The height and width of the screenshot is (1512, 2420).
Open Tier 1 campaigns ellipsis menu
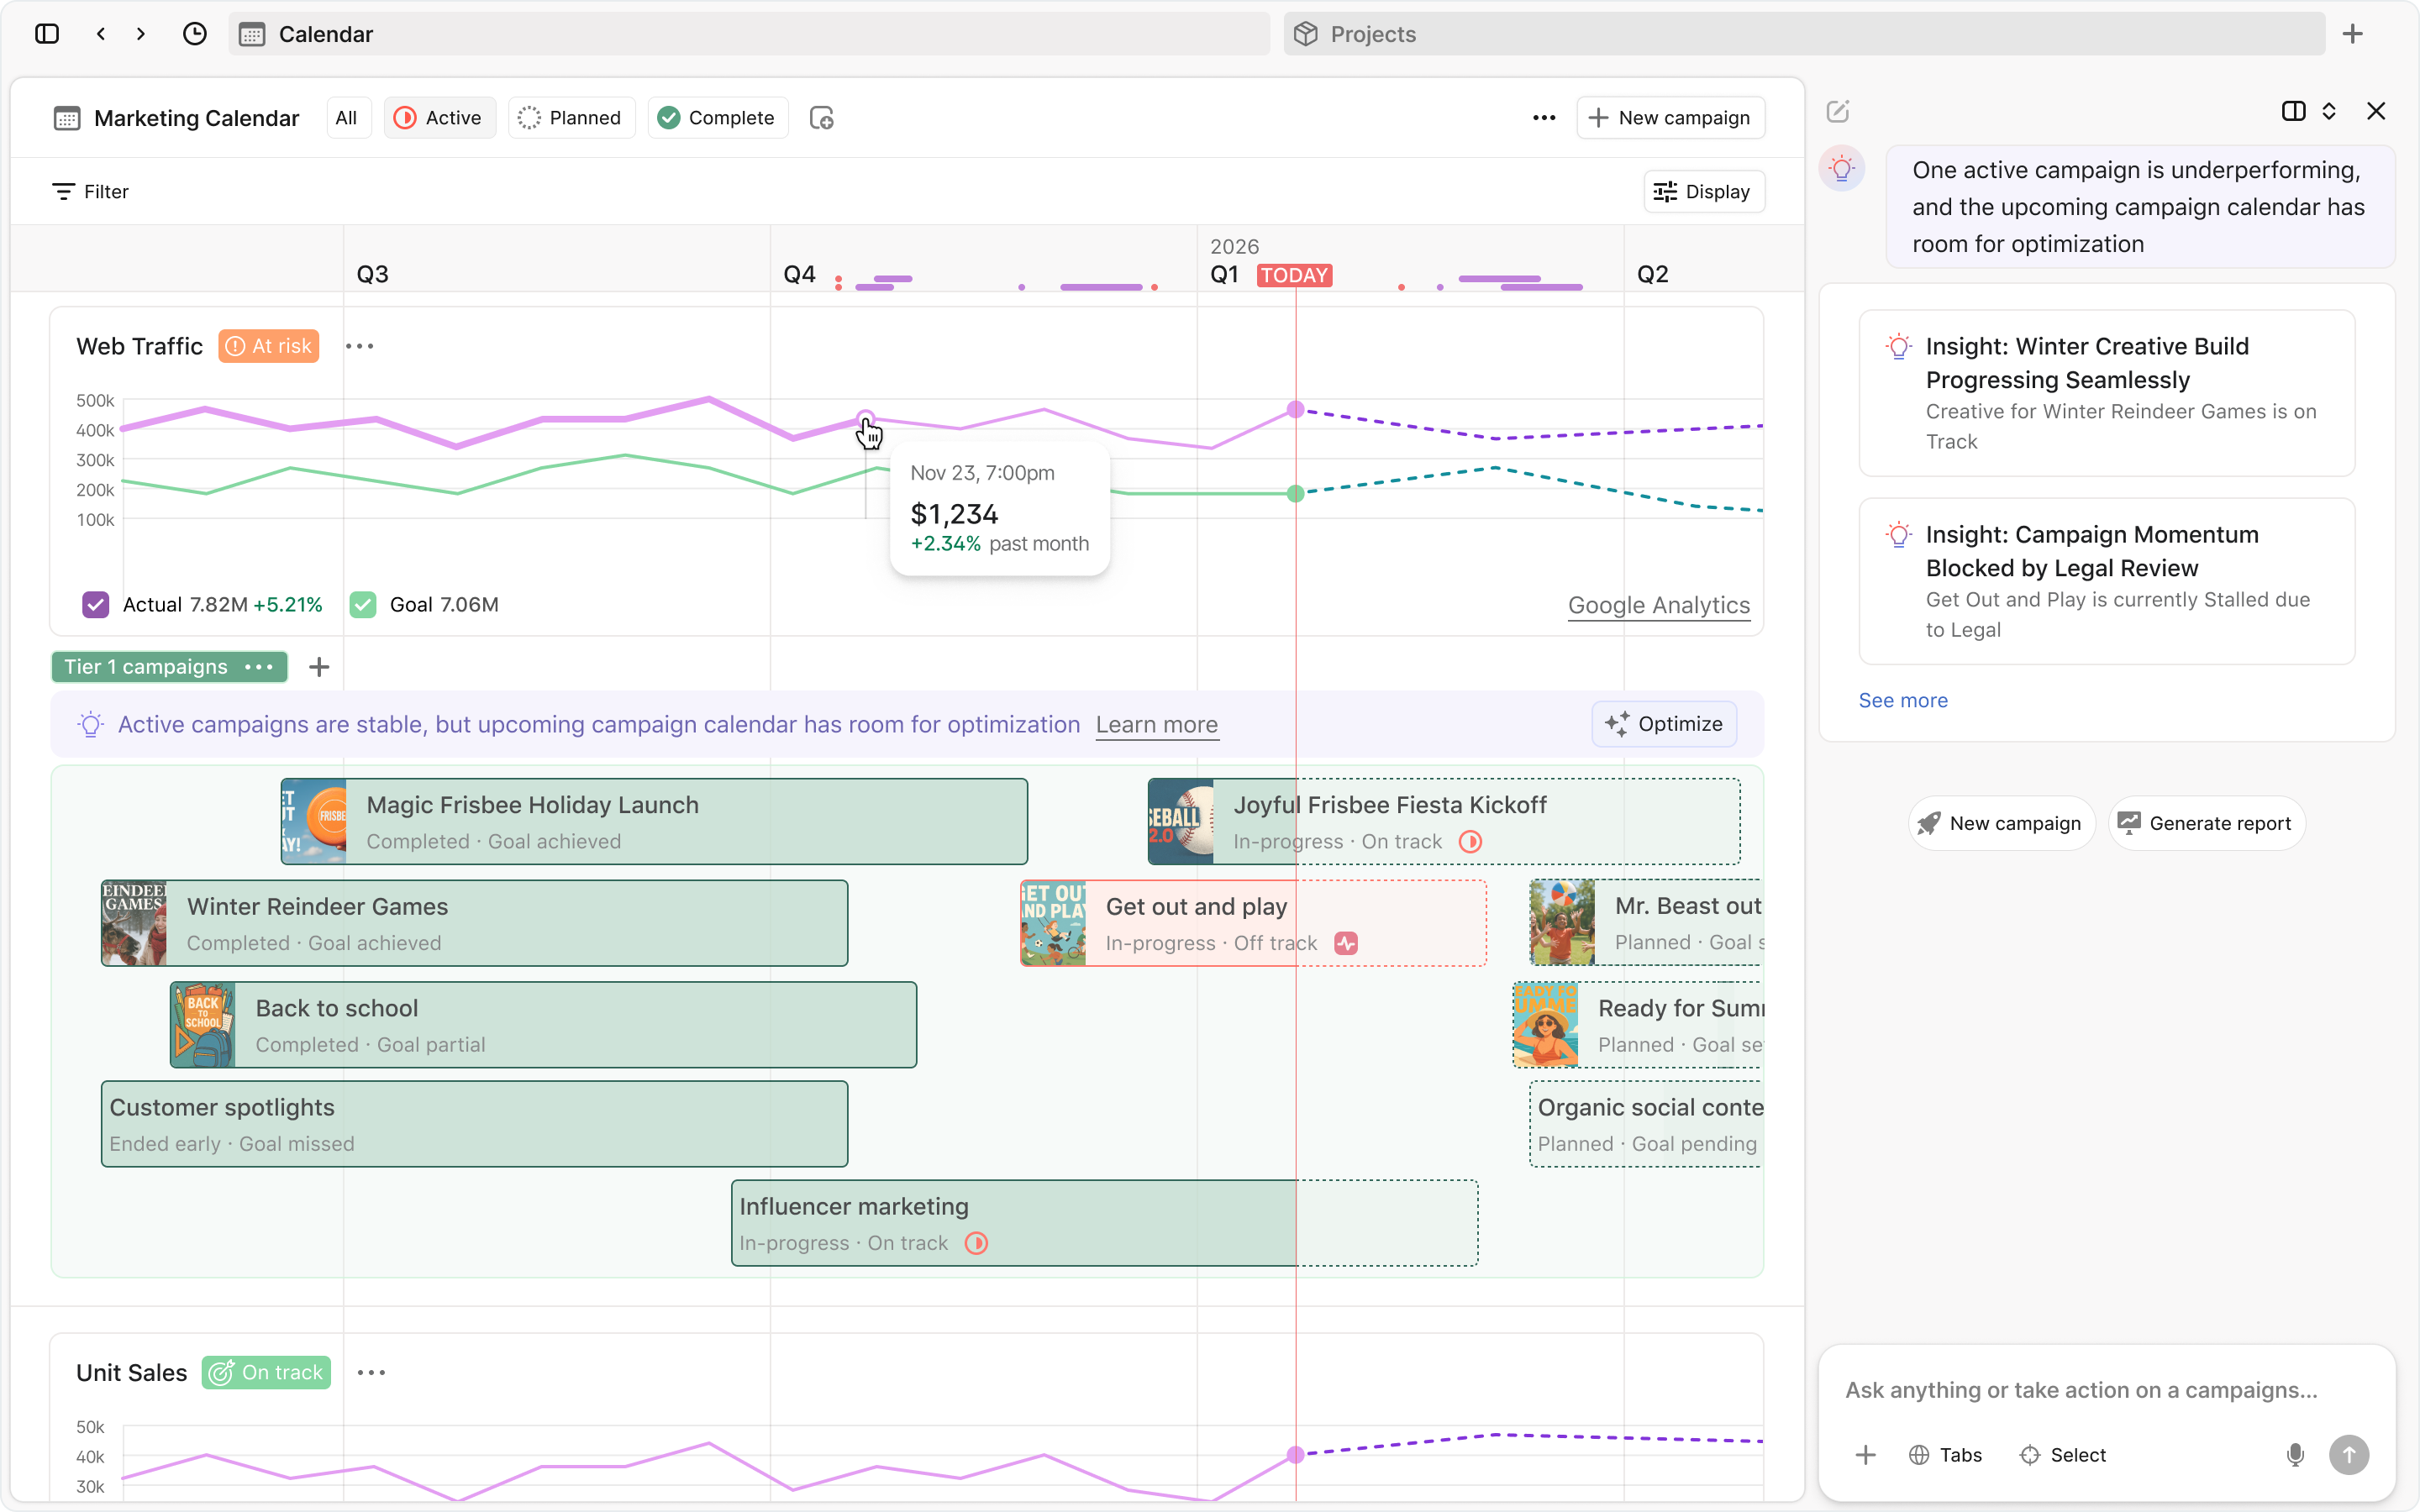pyautogui.click(x=259, y=667)
